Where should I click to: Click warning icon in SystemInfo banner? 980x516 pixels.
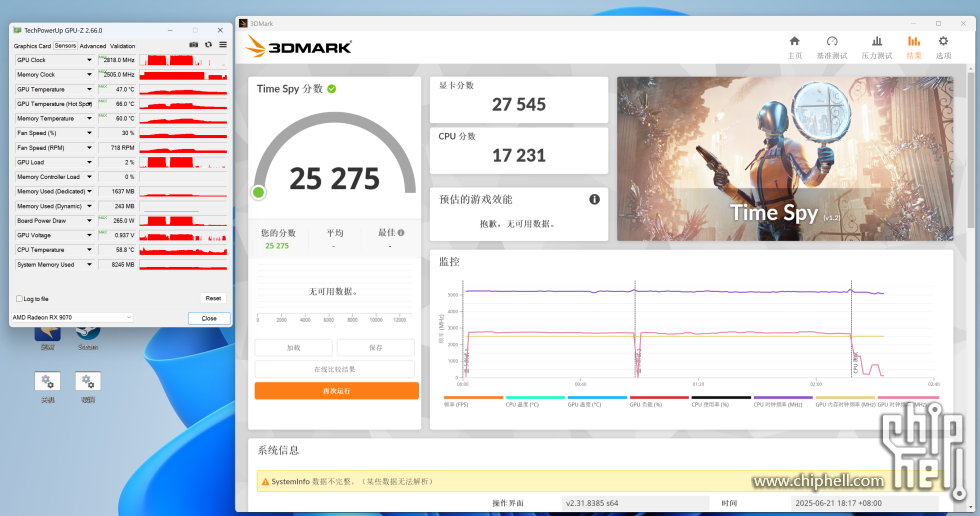[x=265, y=482]
